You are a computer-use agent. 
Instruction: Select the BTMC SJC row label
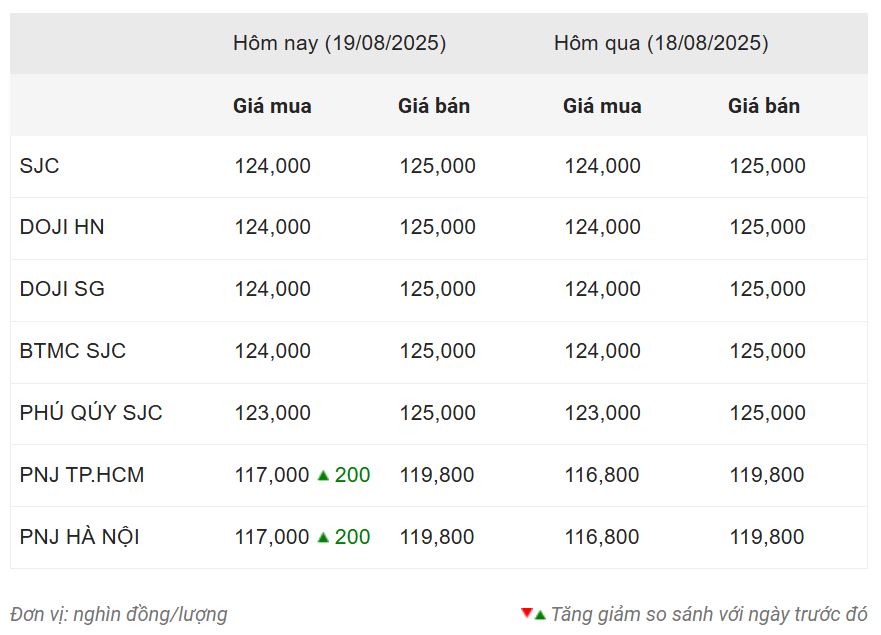[x=72, y=351]
